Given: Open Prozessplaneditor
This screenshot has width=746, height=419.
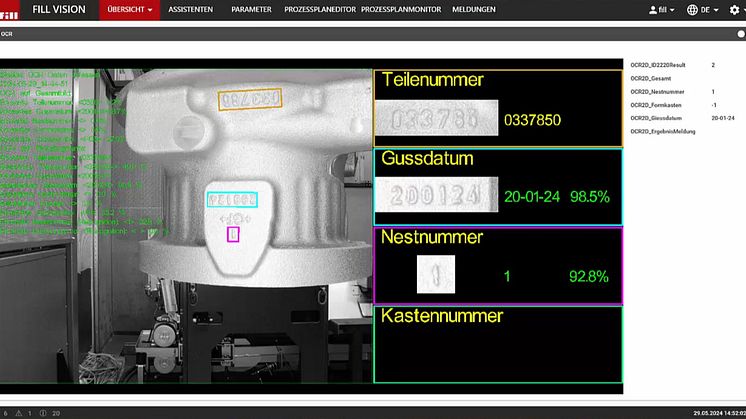Looking at the screenshot, I should pos(318,9).
